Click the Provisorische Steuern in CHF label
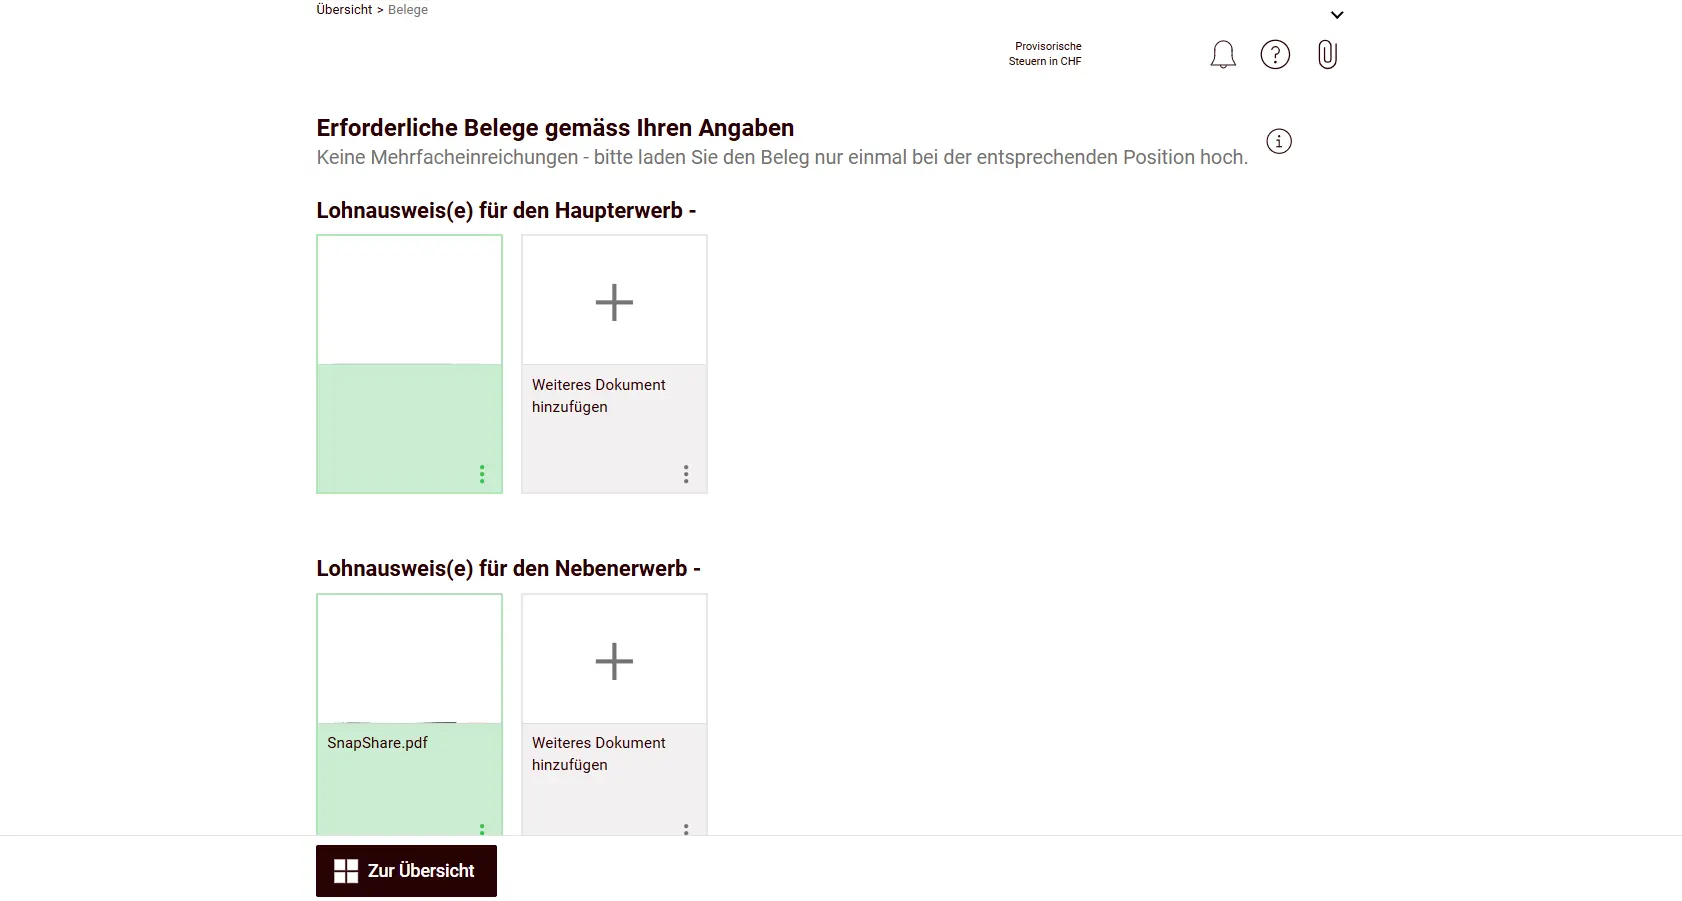Screen dimensions: 1682x901 coord(1046,53)
